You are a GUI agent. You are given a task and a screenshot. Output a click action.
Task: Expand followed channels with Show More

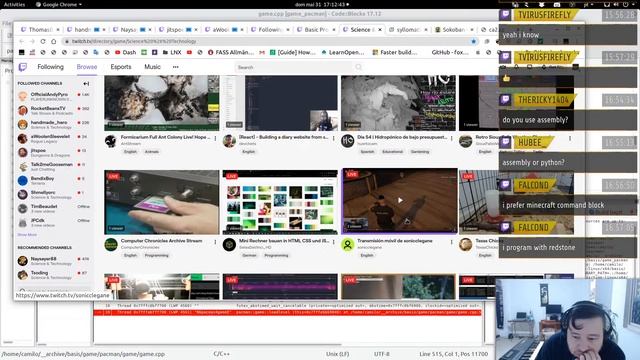tap(27, 235)
